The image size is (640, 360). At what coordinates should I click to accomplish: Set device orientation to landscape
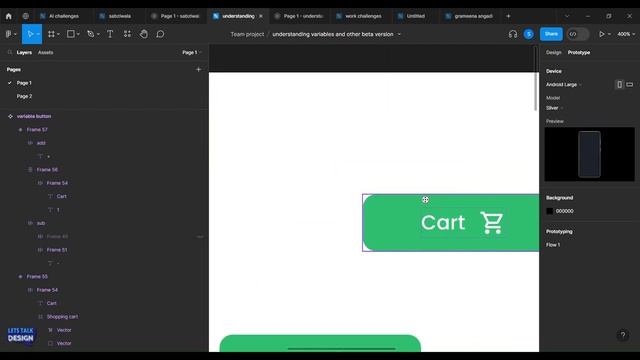pyautogui.click(x=630, y=84)
